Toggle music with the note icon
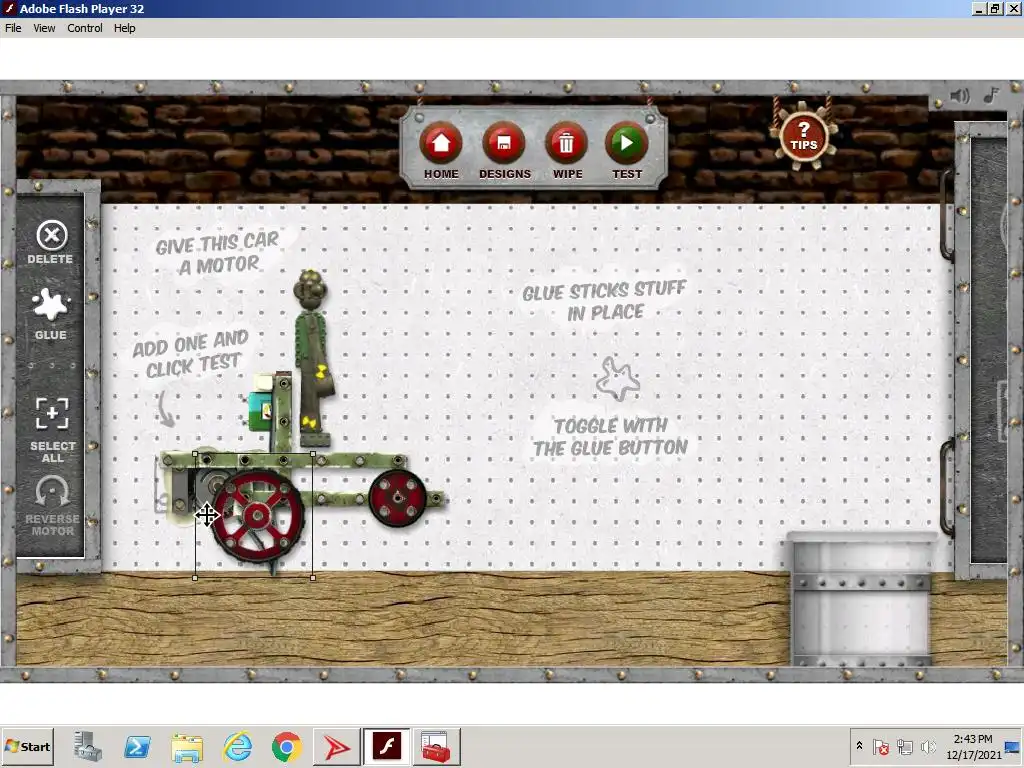Image resolution: width=1024 pixels, height=768 pixels. [x=991, y=95]
